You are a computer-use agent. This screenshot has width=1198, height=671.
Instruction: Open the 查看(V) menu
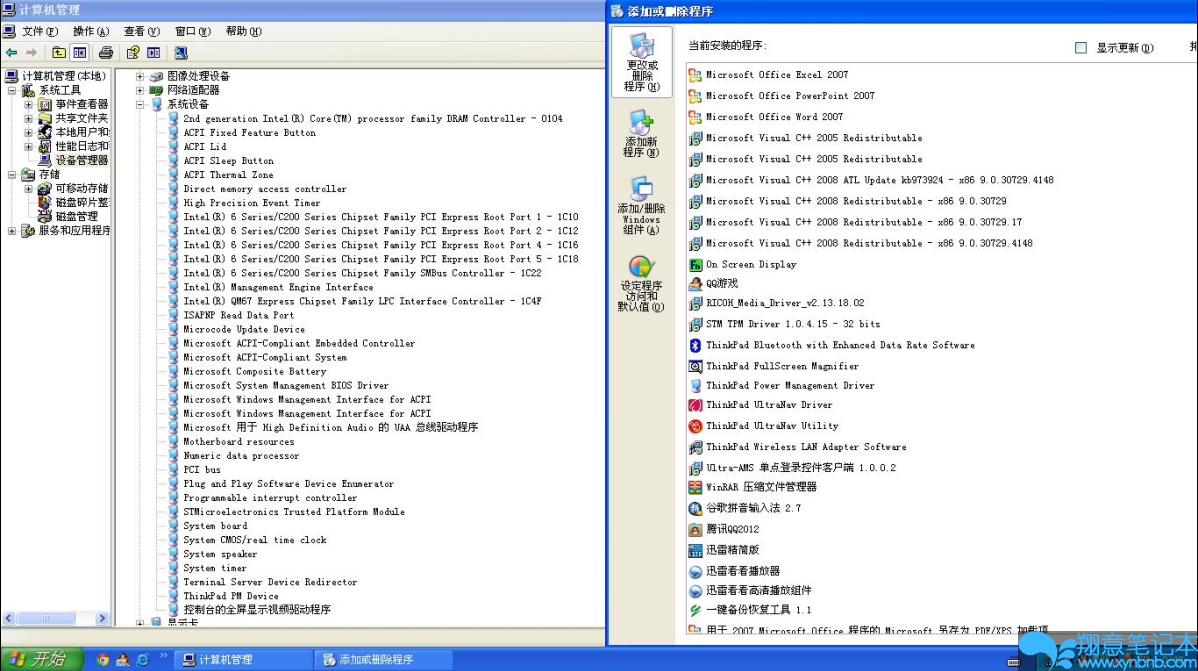click(x=141, y=31)
